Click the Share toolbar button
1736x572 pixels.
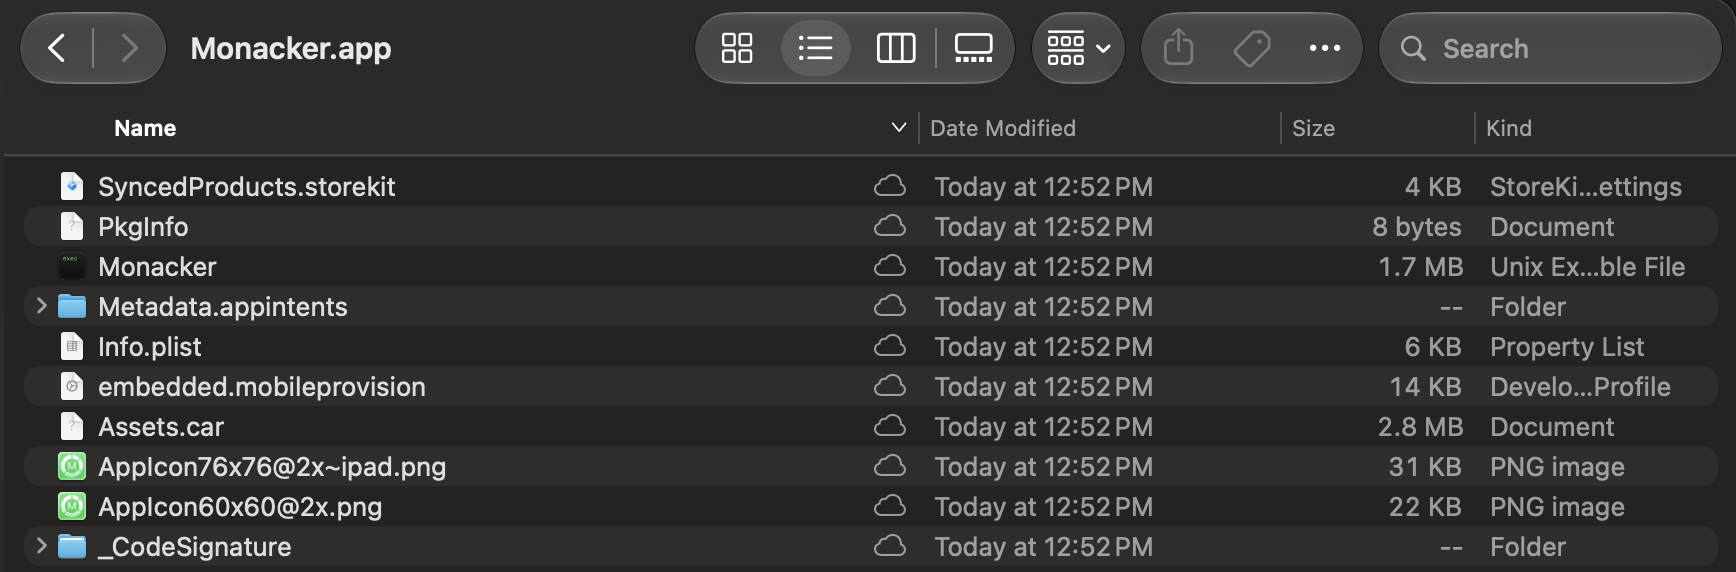[x=1179, y=48]
